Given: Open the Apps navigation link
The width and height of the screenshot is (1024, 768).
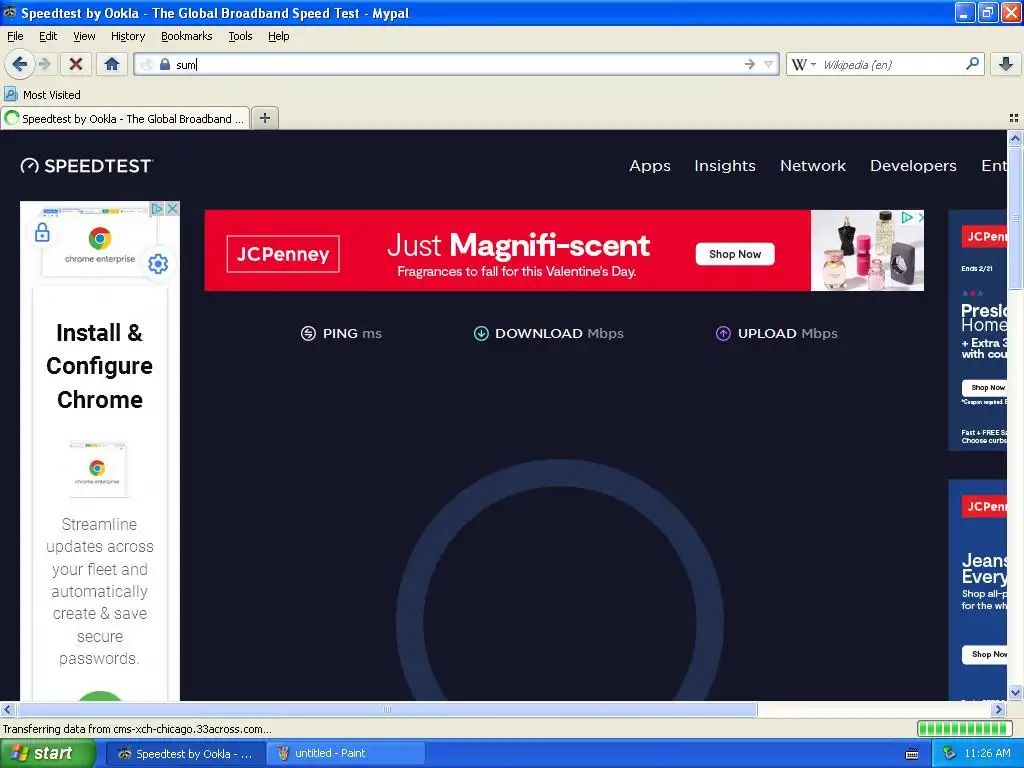Looking at the screenshot, I should click(650, 166).
